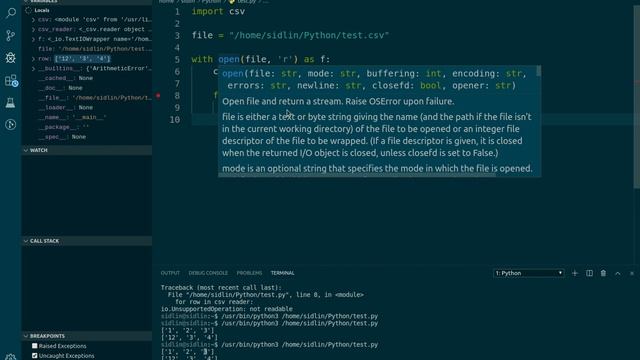Select the file variable row

pyautogui.click(x=87, y=49)
